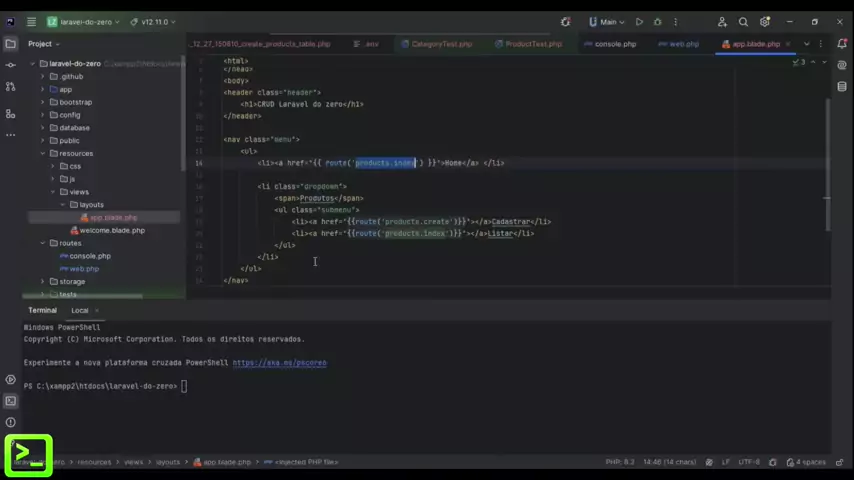Open welcome.blade.php in project tree

pos(112,230)
